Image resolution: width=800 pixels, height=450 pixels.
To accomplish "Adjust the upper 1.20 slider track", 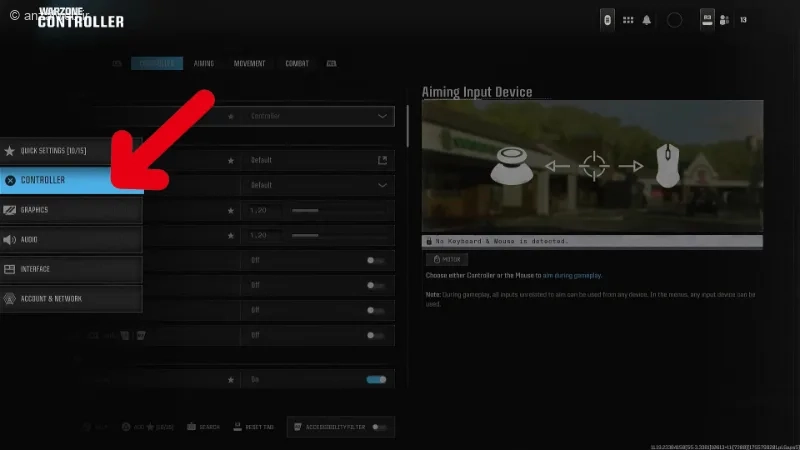I will [338, 210].
